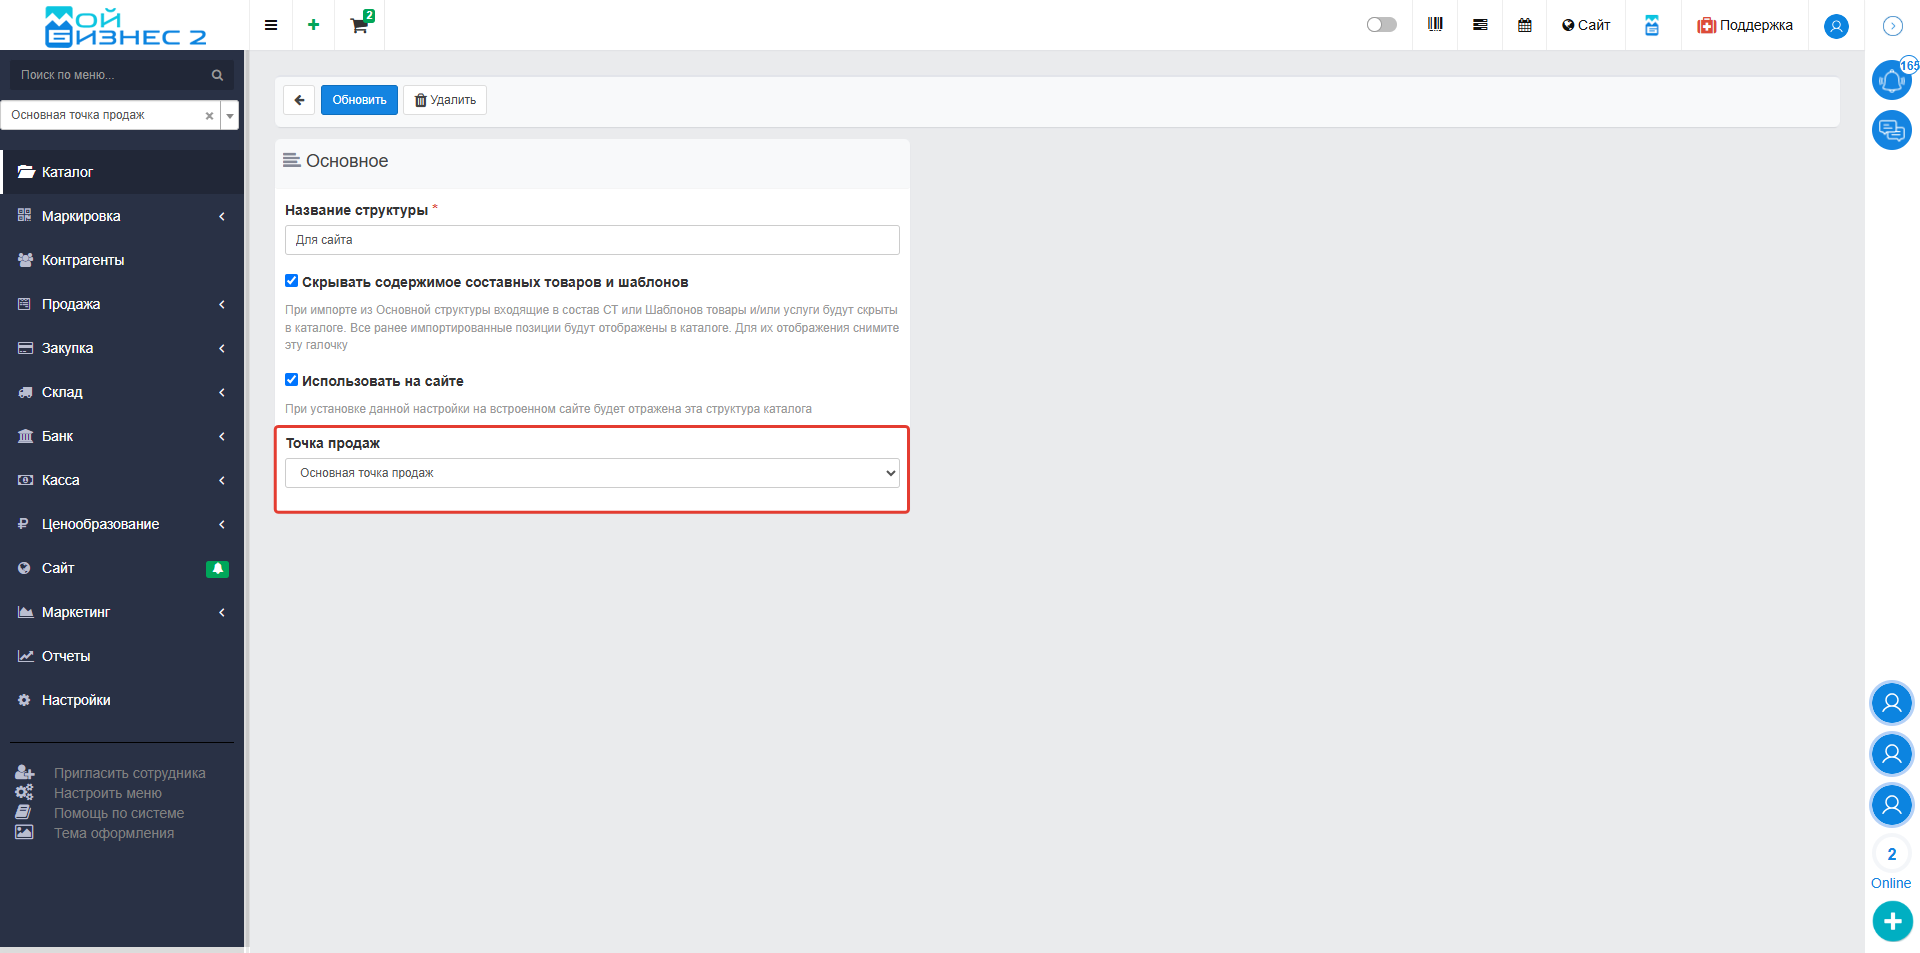Image resolution: width=1920 pixels, height=953 pixels.
Task: Open the 'Точка продаж' dropdown
Action: 592,473
